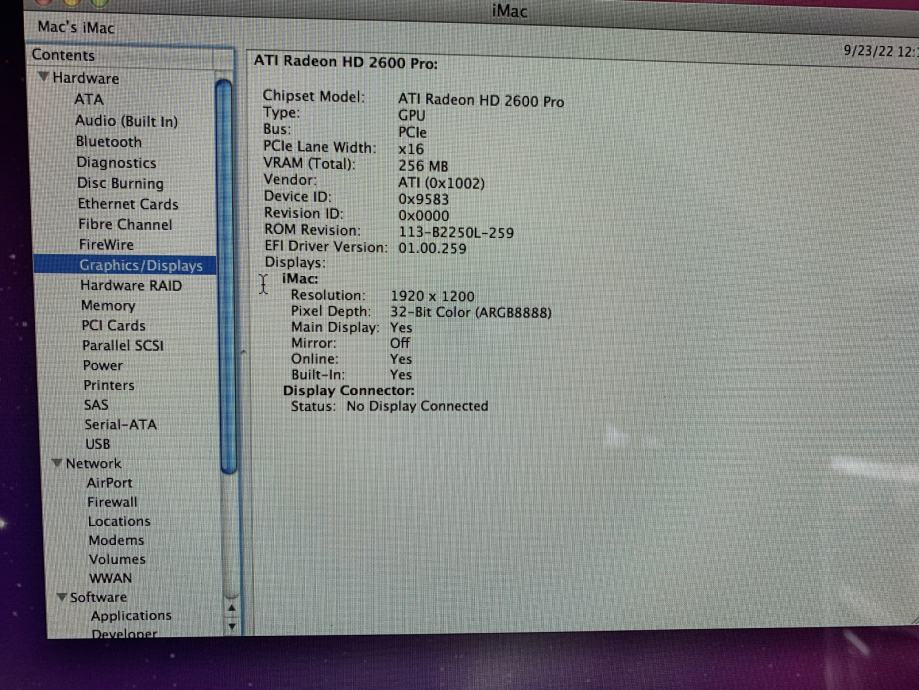Viewport: 919px width, 690px height.
Task: Choose PCI Cards item
Action: click(113, 325)
